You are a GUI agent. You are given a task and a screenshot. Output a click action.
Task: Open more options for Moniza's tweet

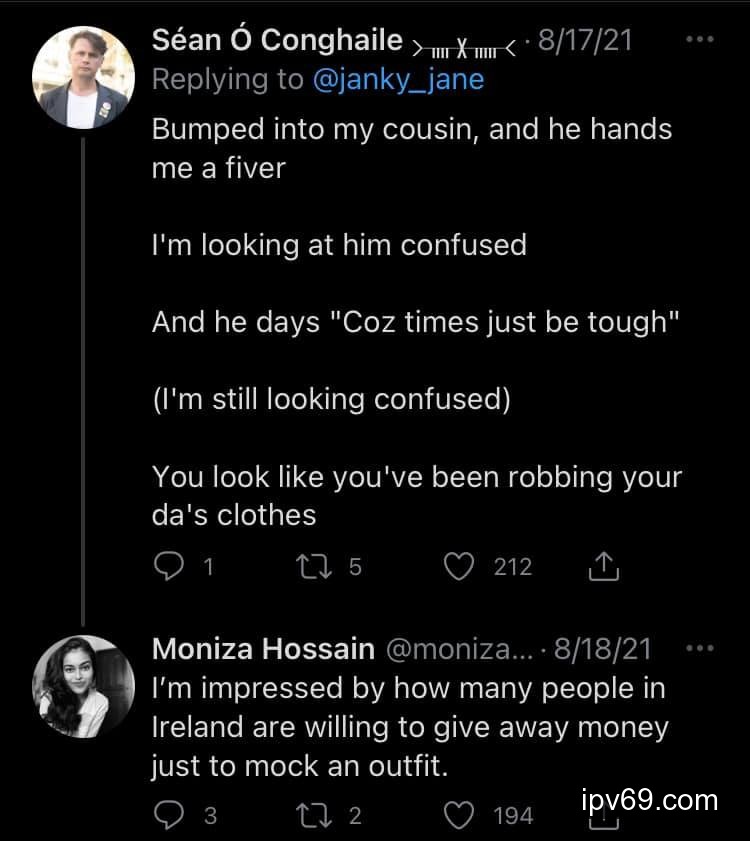[x=699, y=648]
